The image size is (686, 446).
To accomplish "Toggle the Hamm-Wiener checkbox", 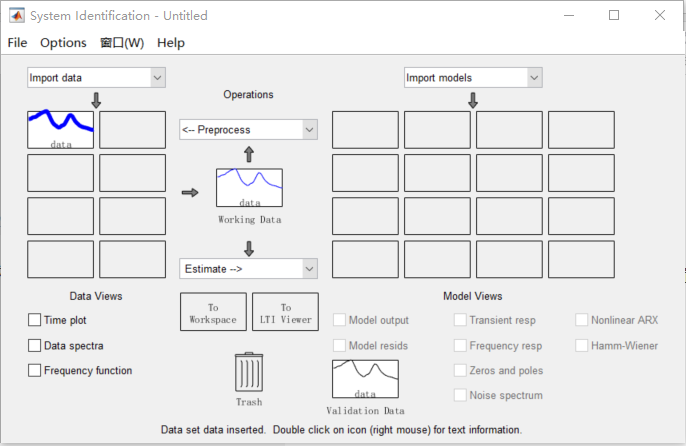I will pos(581,345).
